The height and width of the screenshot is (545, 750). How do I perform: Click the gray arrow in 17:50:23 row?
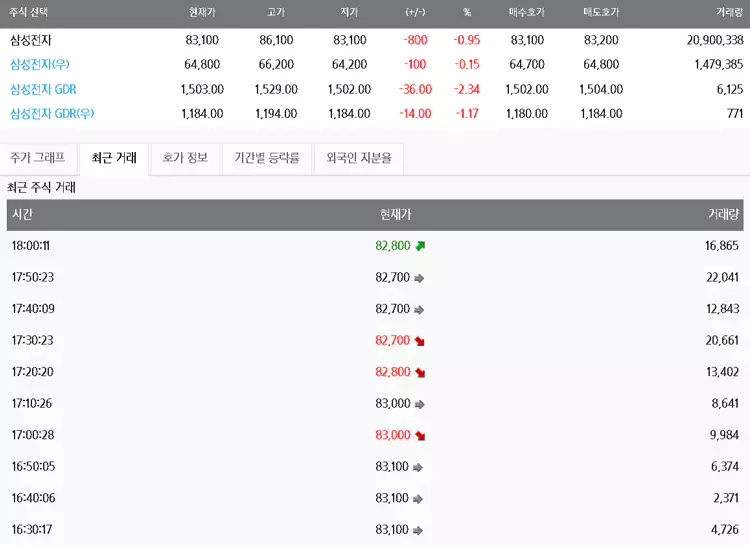click(x=419, y=278)
